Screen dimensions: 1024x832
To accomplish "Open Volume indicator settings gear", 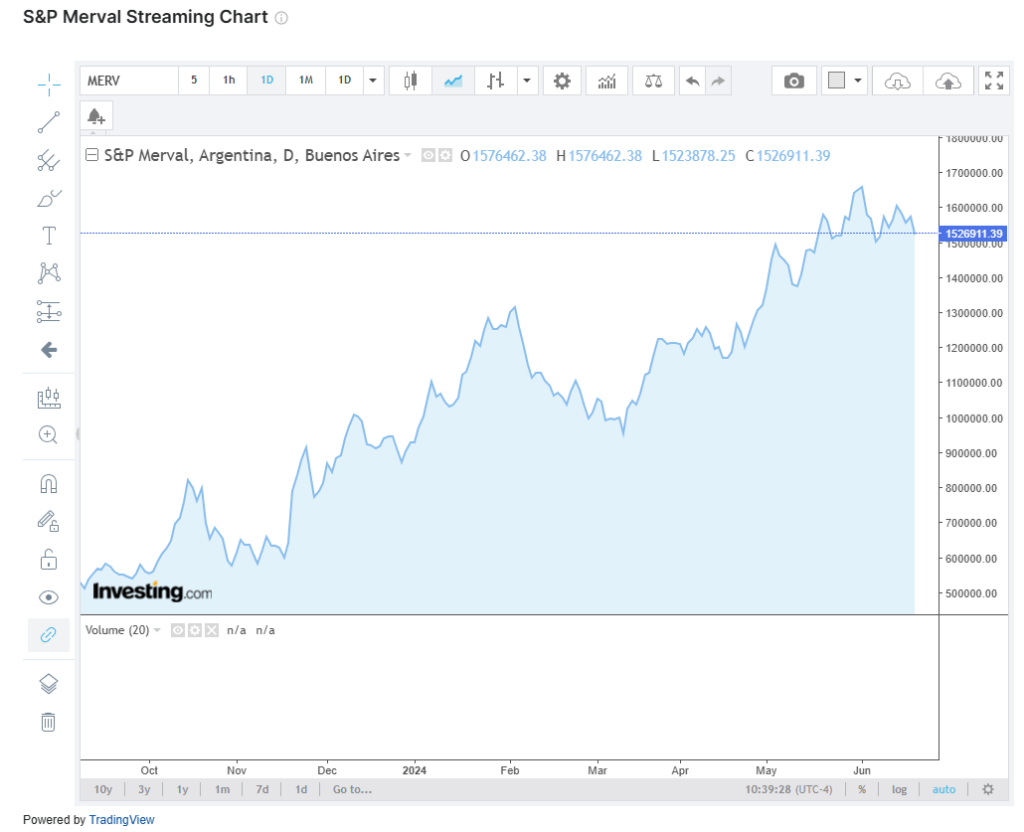I will click(195, 630).
